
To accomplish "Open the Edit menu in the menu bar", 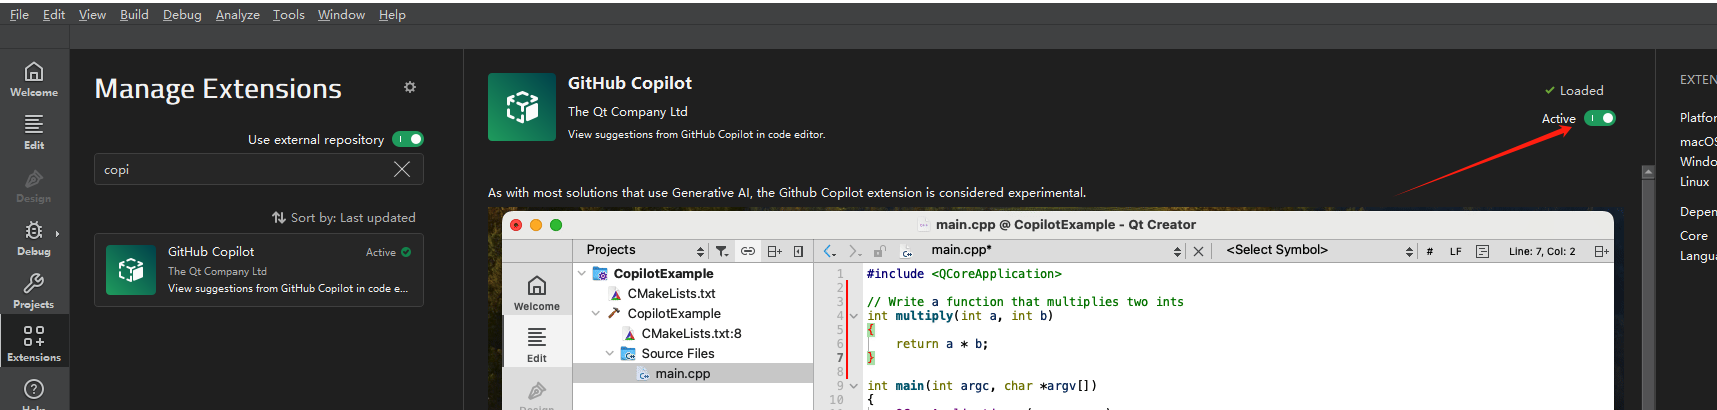I will (54, 14).
